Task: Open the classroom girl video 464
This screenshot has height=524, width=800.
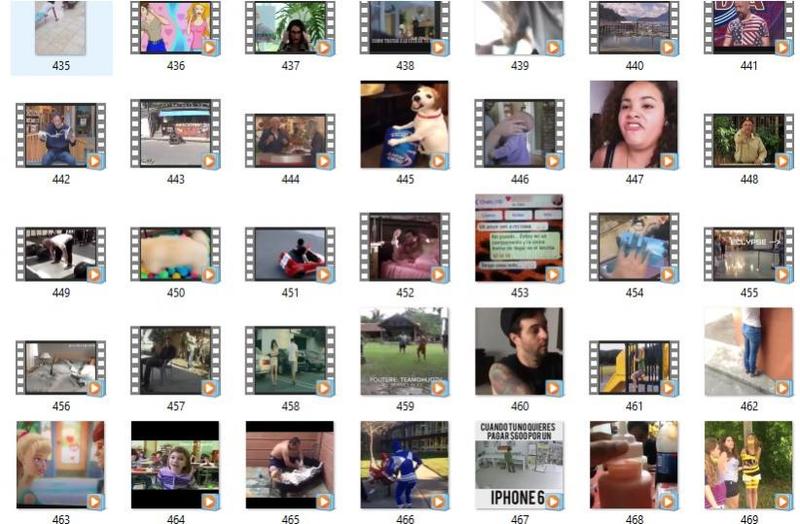Action: point(175,465)
